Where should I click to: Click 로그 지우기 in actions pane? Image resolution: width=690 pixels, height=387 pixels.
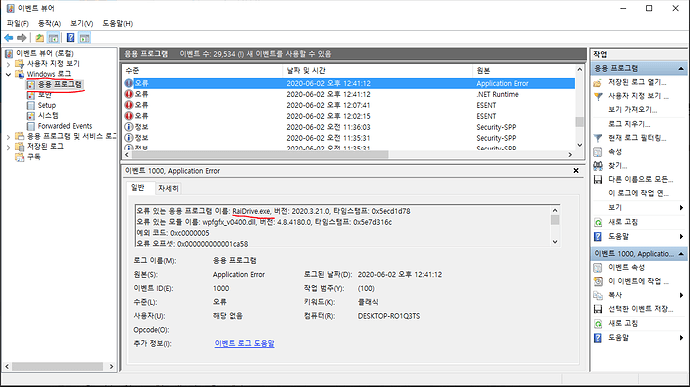(x=629, y=124)
